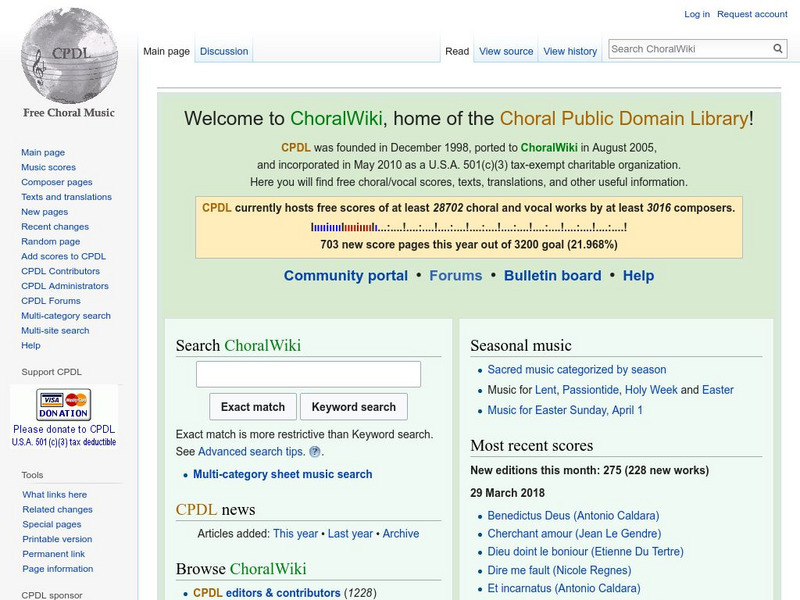This screenshot has width=800, height=600.
Task: Switch to the Discussion tab
Action: click(x=224, y=51)
